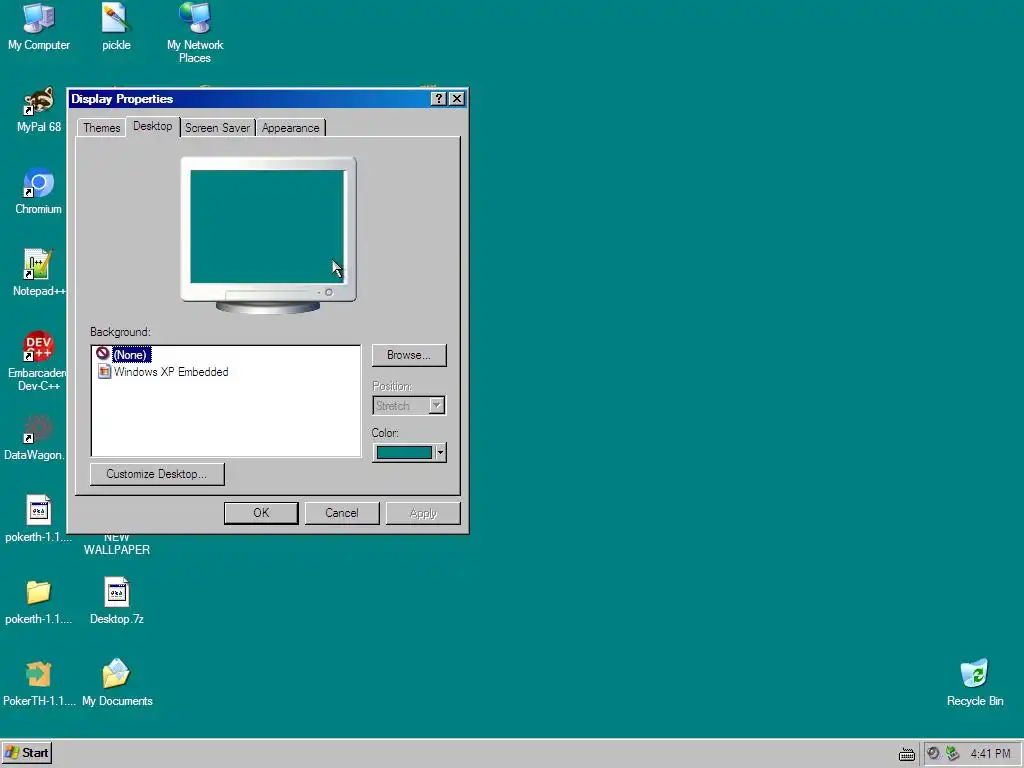Expand the Color picker dropdown arrow
Viewport: 1024px width, 768px height.
coord(441,453)
